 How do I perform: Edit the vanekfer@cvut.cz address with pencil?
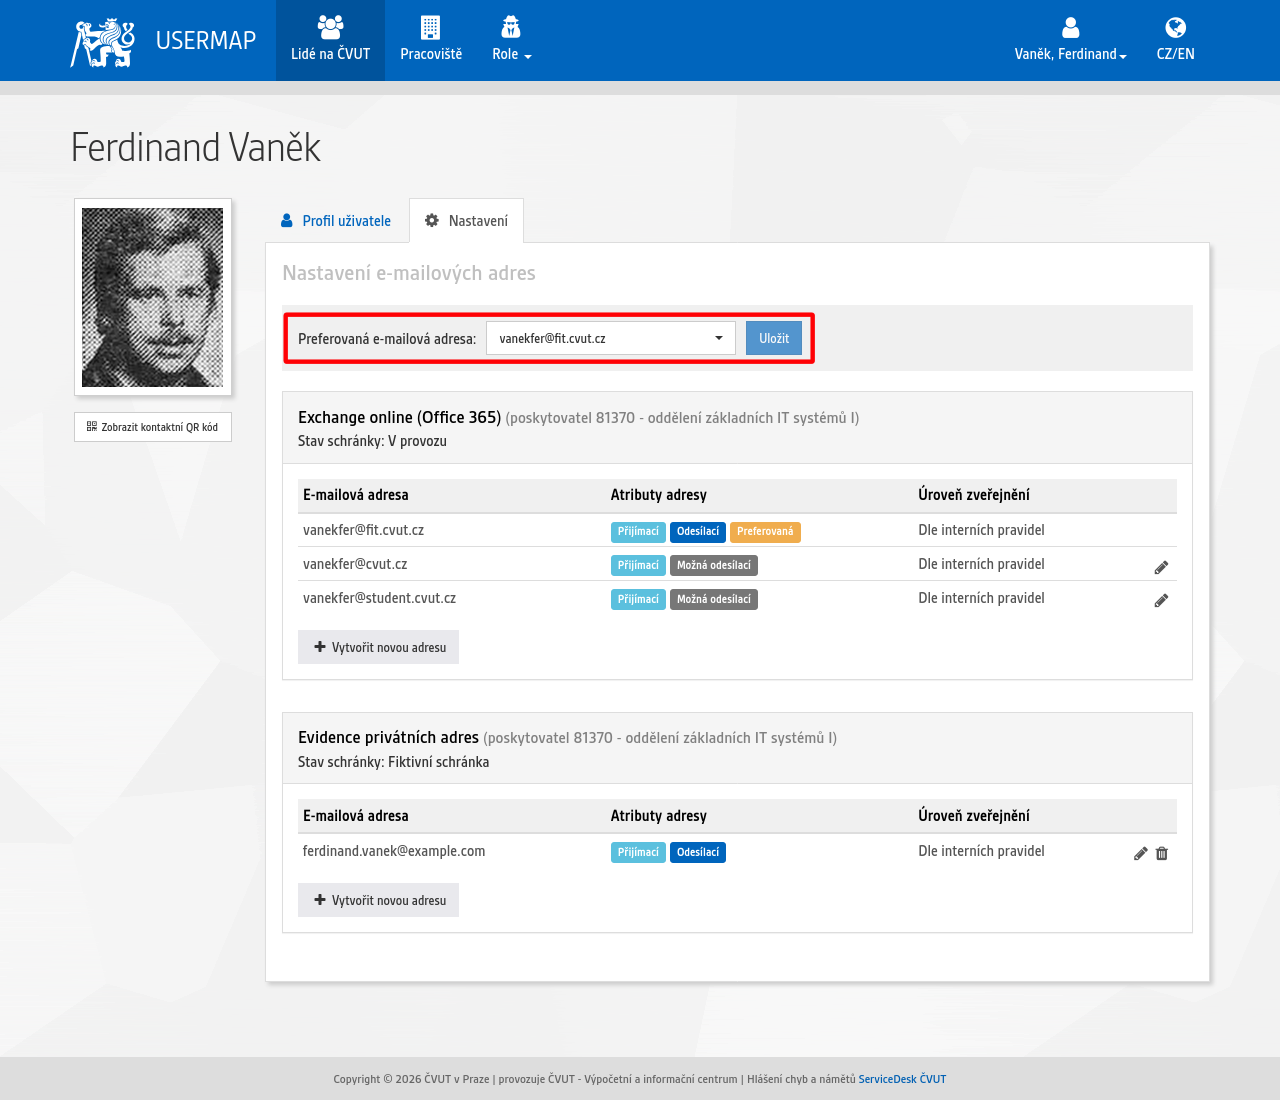(1161, 567)
